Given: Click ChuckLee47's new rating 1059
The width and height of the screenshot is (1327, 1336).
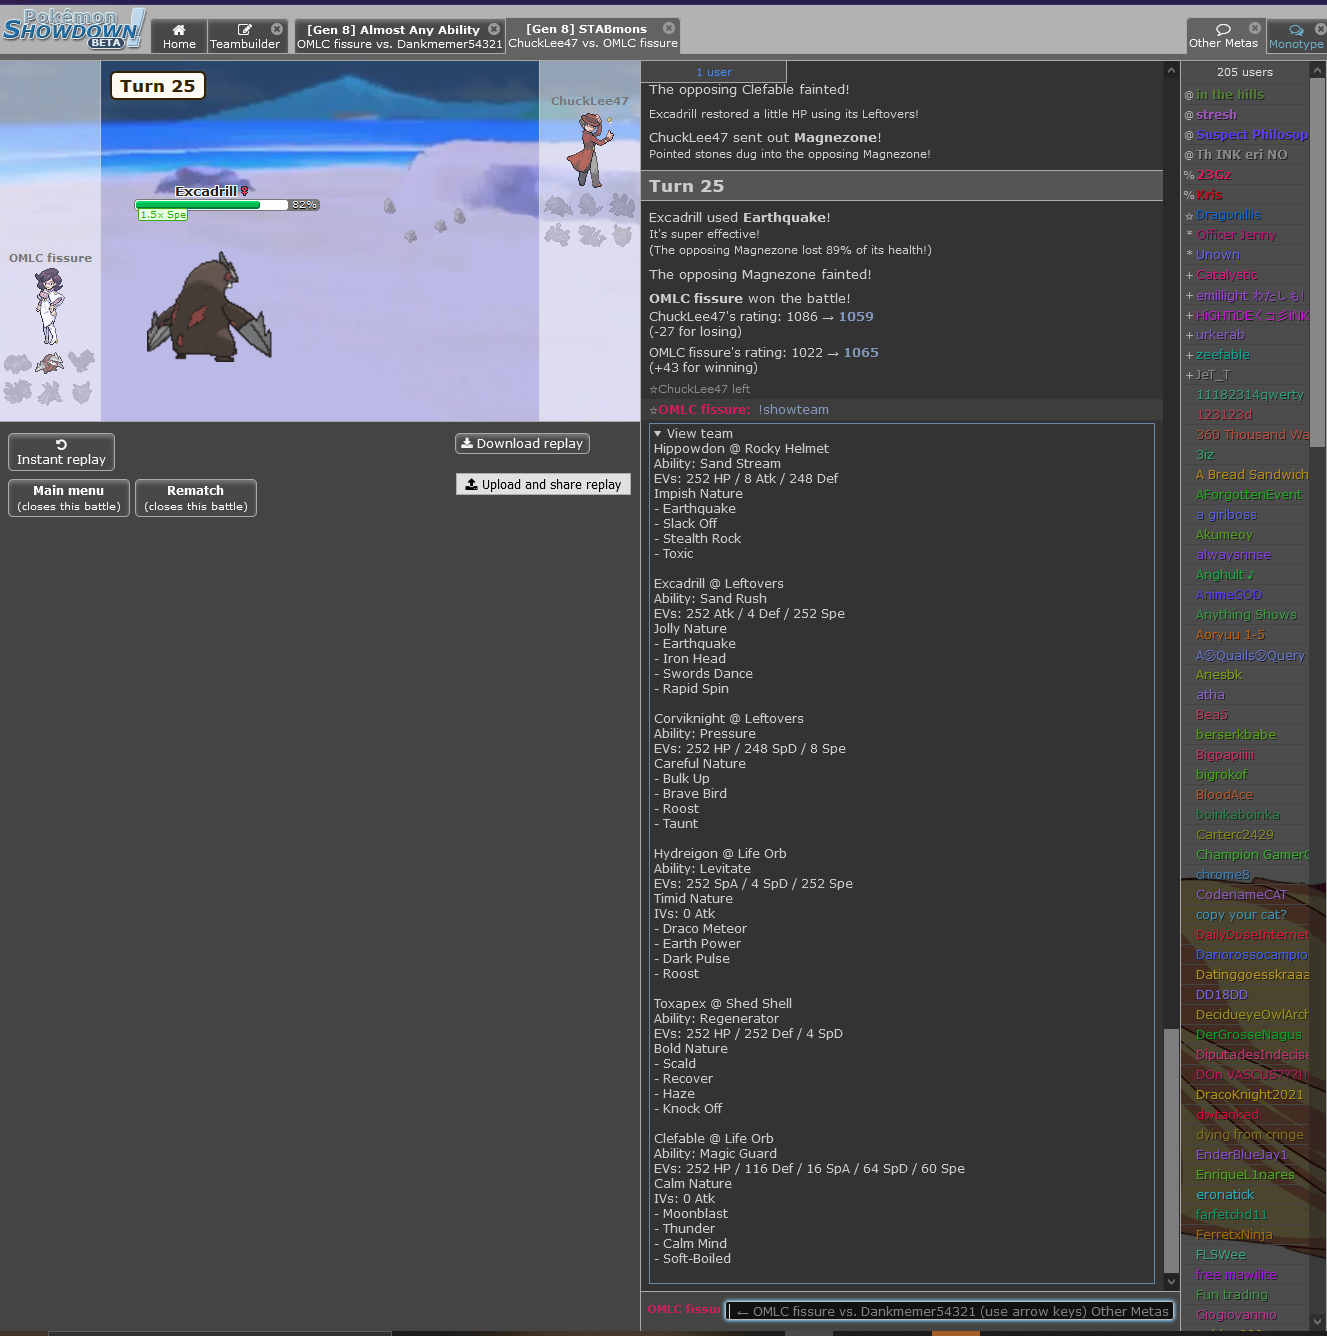Looking at the screenshot, I should pos(856,317).
